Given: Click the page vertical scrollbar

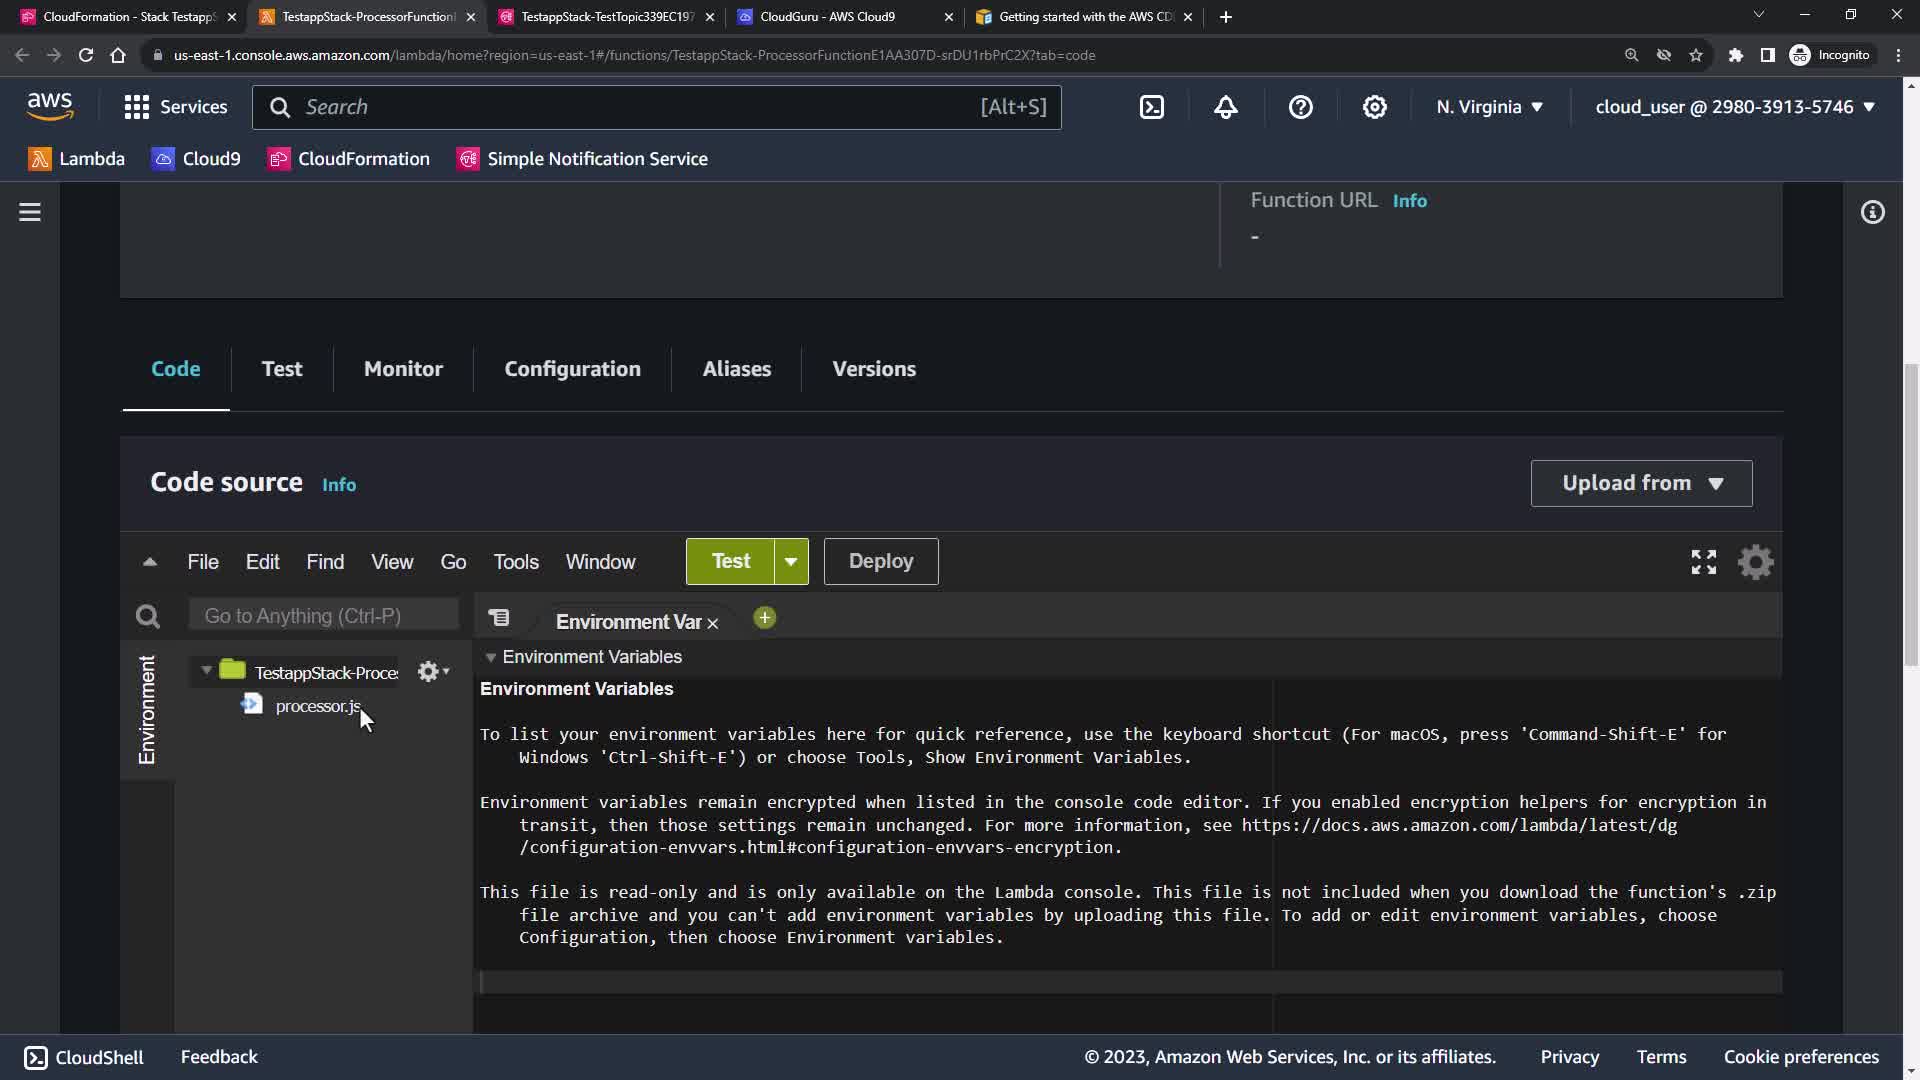Looking at the screenshot, I should coord(1911,515).
